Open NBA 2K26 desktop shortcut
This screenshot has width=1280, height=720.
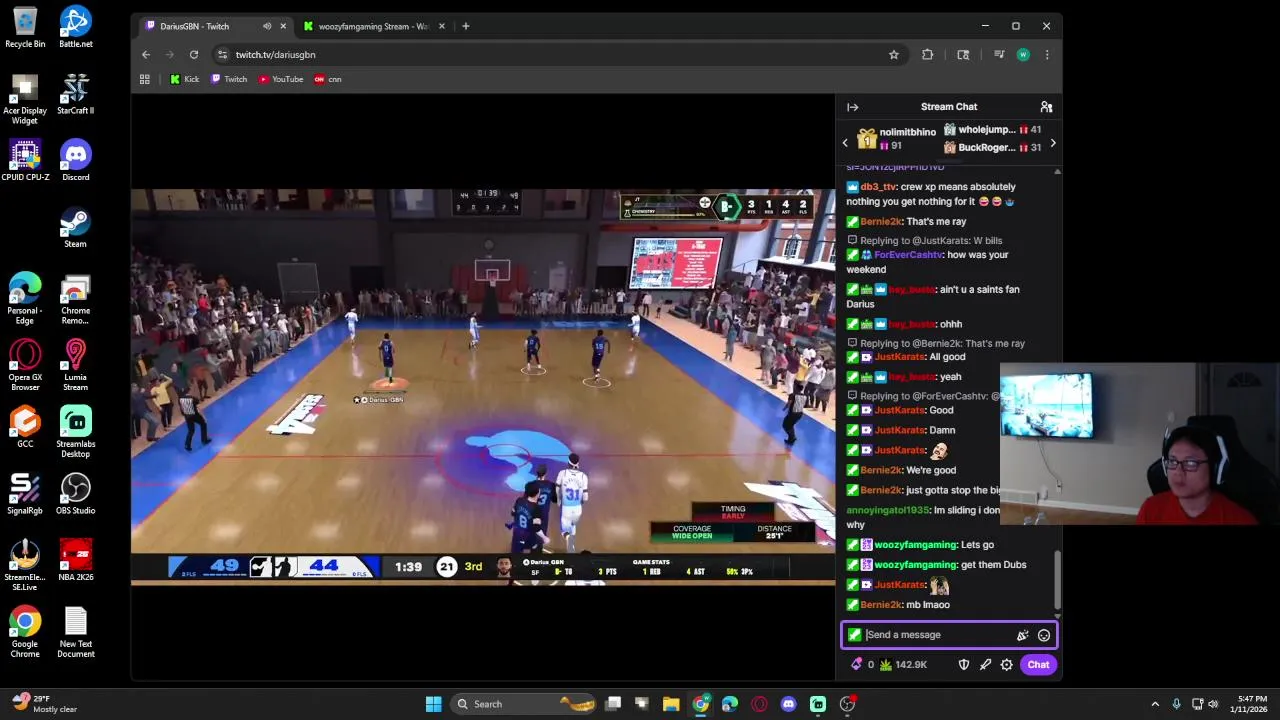75,560
